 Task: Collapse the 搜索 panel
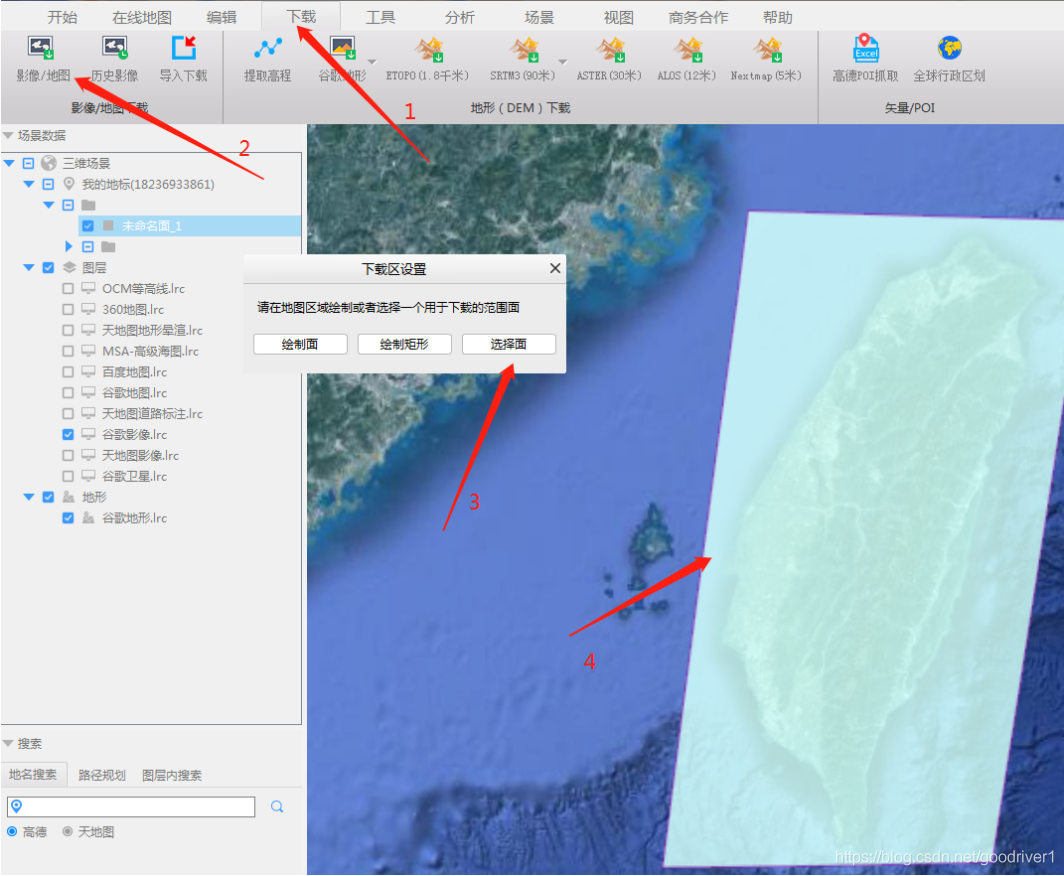(8, 744)
